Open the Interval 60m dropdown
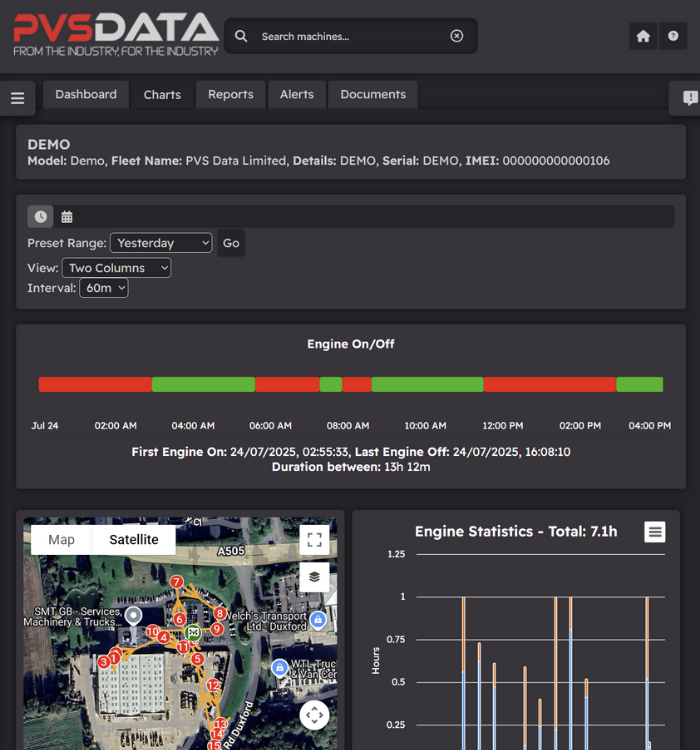The height and width of the screenshot is (750, 700). pos(104,288)
